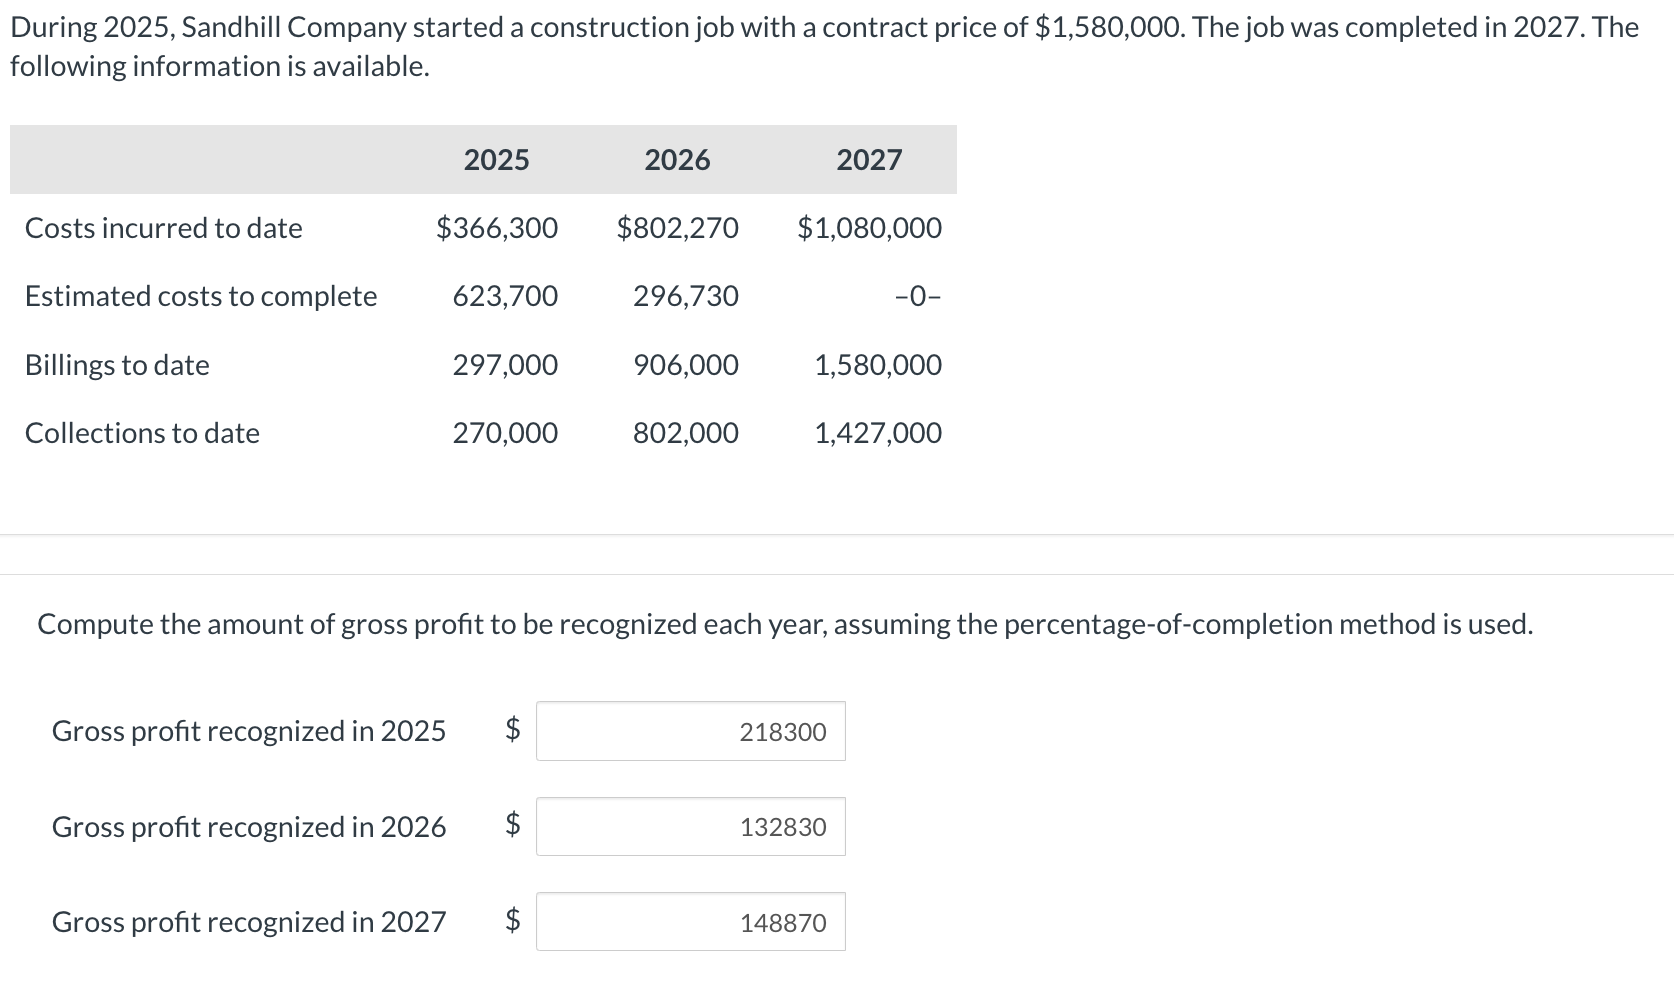Click the 1,580,000 billings figure

tap(877, 364)
